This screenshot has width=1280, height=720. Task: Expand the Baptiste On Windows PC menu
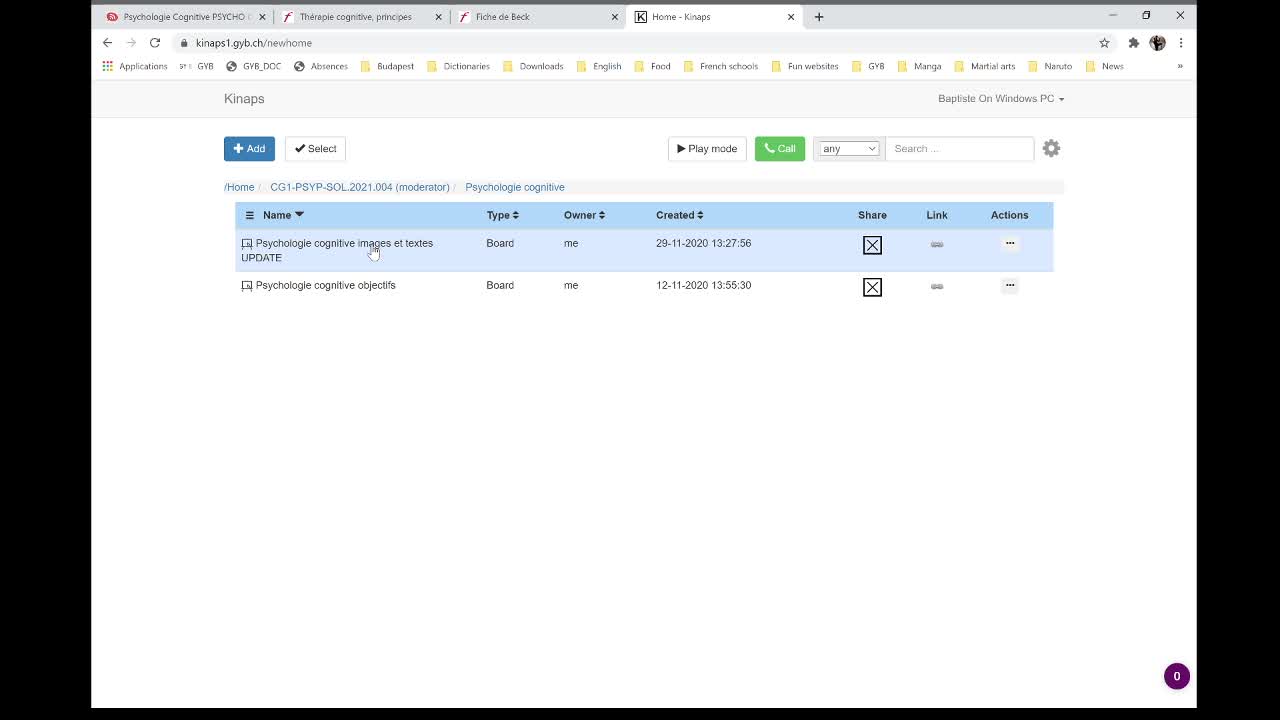(1000, 98)
